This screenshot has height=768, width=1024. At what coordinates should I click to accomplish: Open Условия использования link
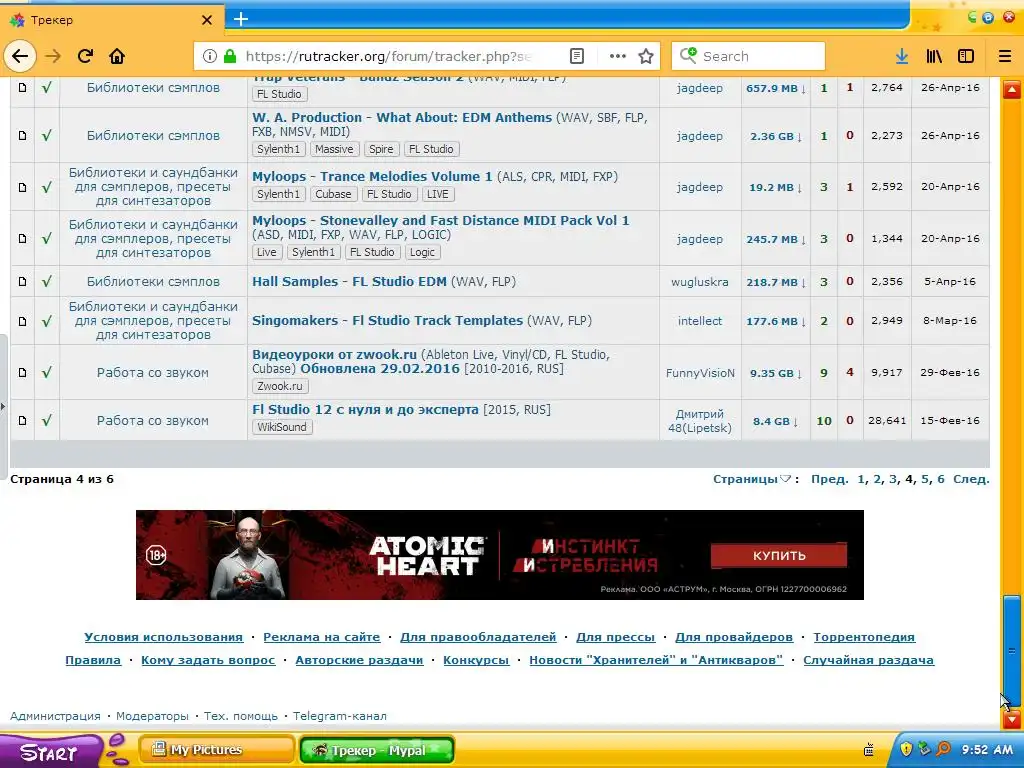pyautogui.click(x=163, y=637)
